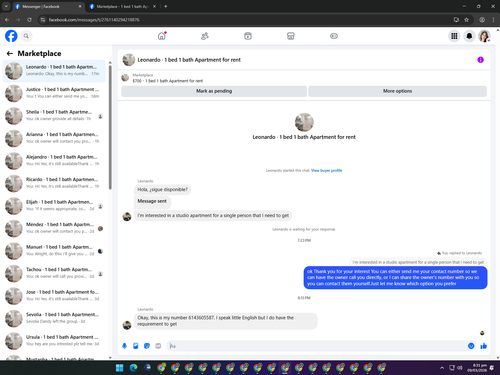This screenshot has height=375, width=500.
Task: Open Ricardo conversation in chat list
Action: [x=54, y=183]
